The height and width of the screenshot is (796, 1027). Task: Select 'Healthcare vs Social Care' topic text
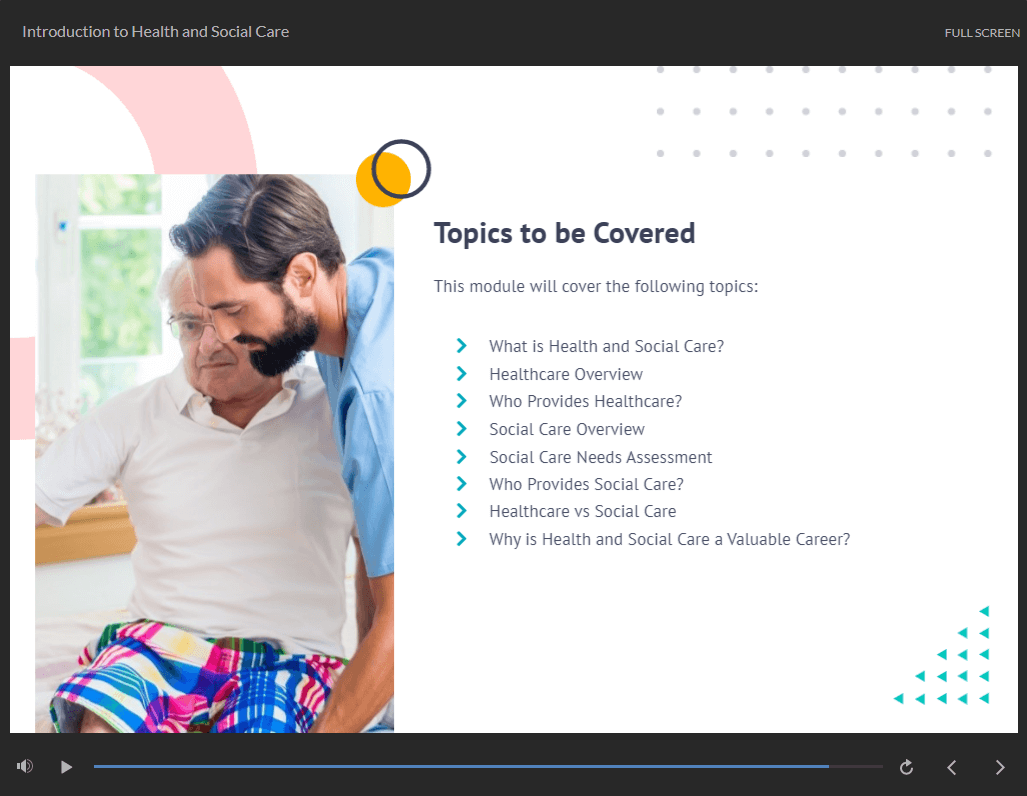click(x=582, y=511)
